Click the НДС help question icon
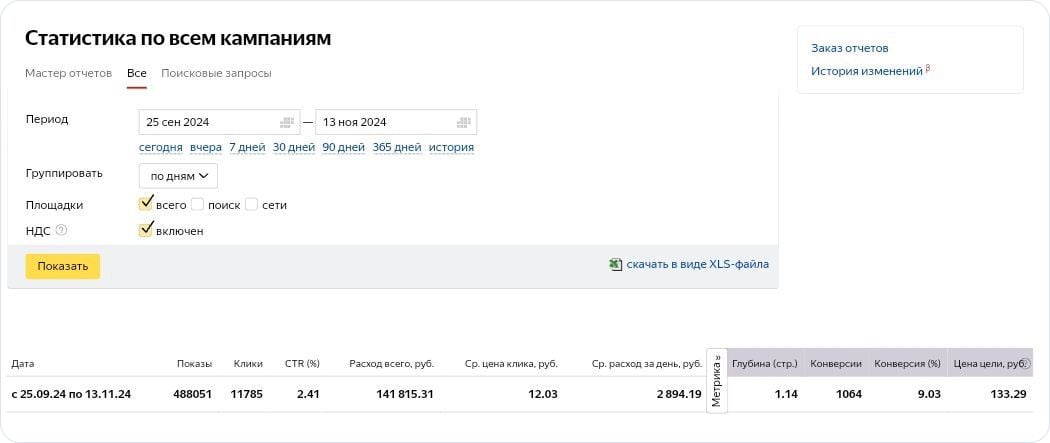1050x443 pixels. click(x=61, y=230)
